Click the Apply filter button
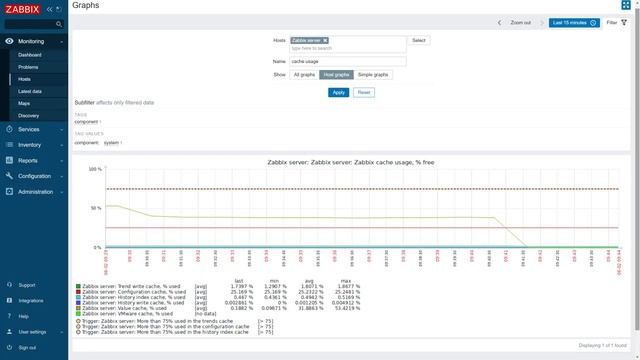This screenshot has width=640, height=360. pos(338,92)
